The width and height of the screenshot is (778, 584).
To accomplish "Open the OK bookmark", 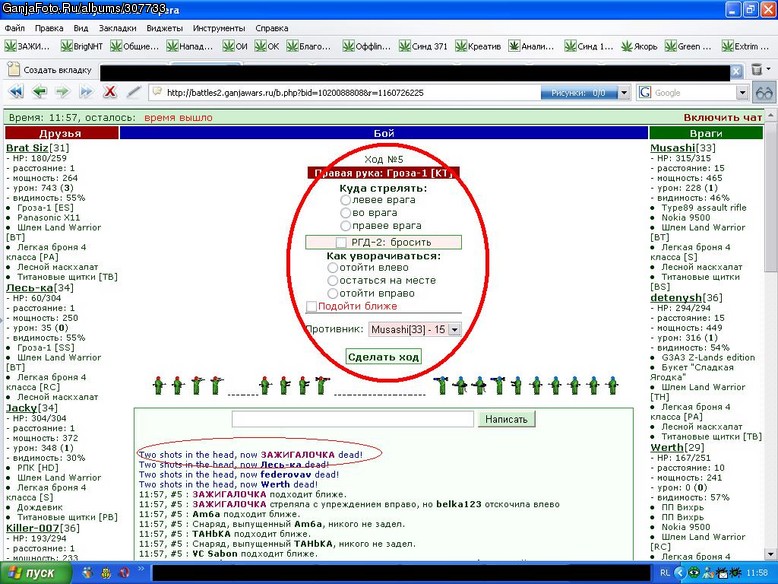I will (x=267, y=46).
